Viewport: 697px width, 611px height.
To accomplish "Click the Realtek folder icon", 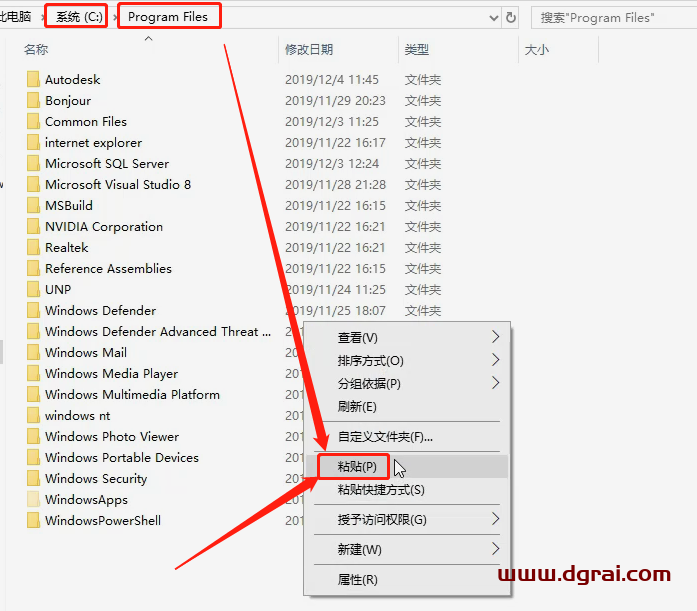I will click(33, 248).
